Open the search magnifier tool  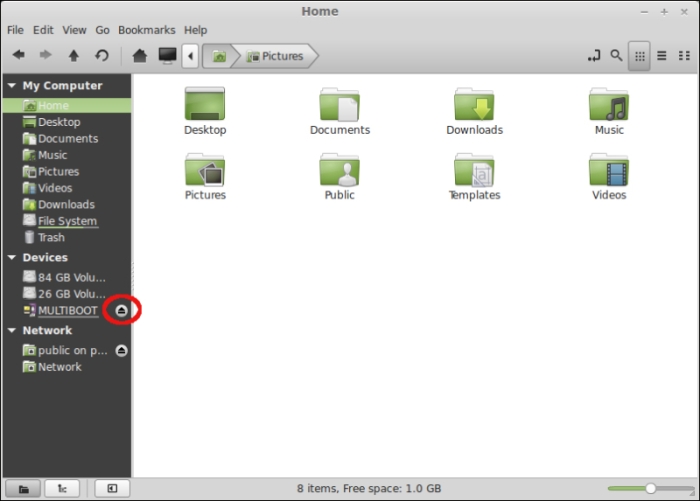(x=617, y=56)
